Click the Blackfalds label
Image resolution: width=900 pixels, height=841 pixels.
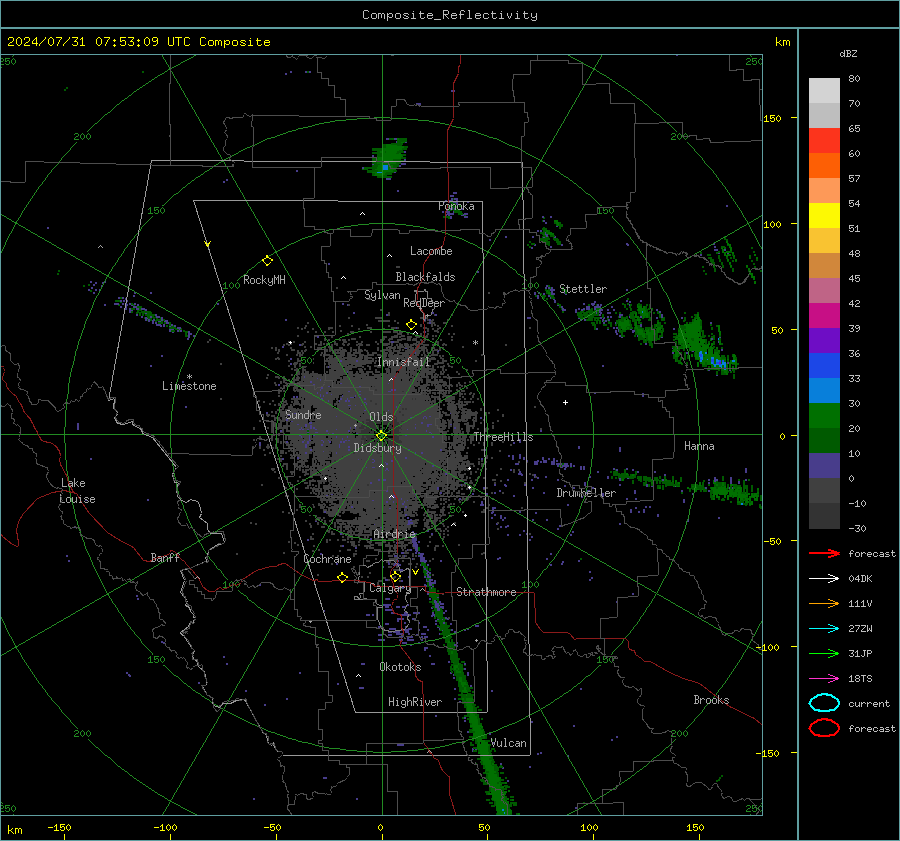[425, 277]
